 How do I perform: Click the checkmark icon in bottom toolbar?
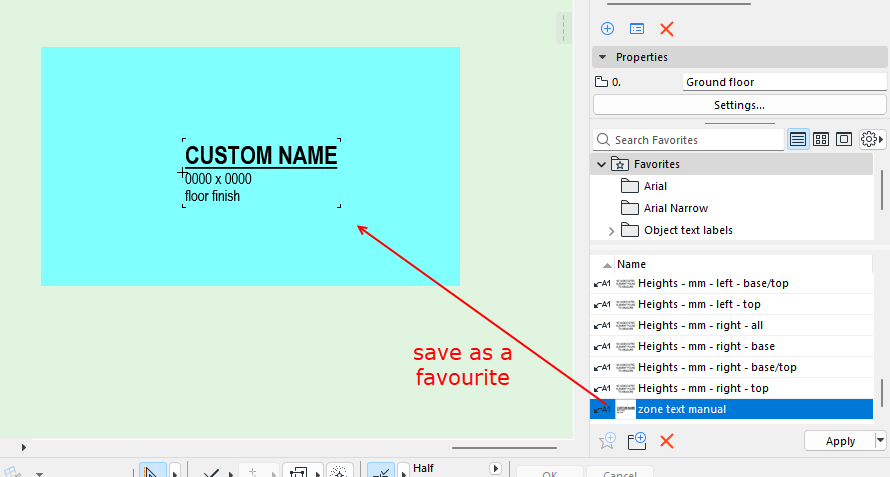tap(211, 472)
